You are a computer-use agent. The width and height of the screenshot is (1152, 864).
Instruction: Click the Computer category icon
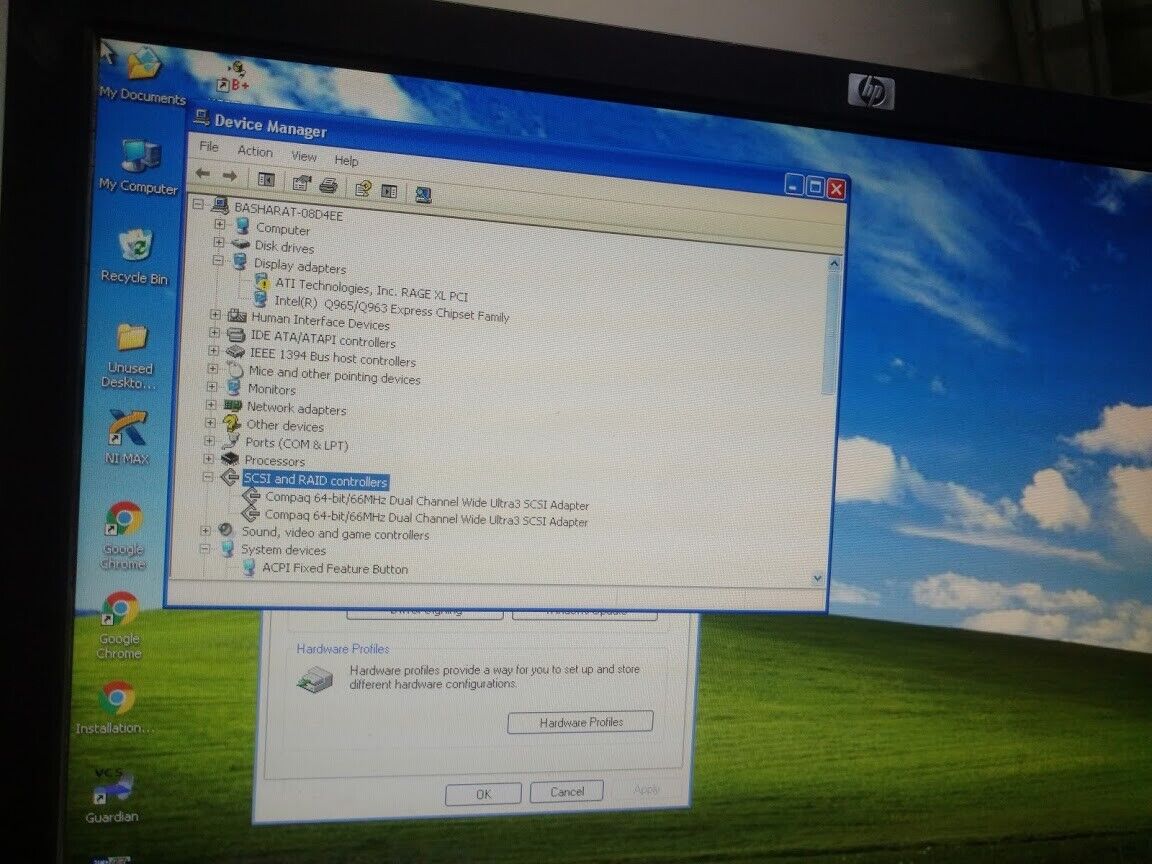pos(242,226)
